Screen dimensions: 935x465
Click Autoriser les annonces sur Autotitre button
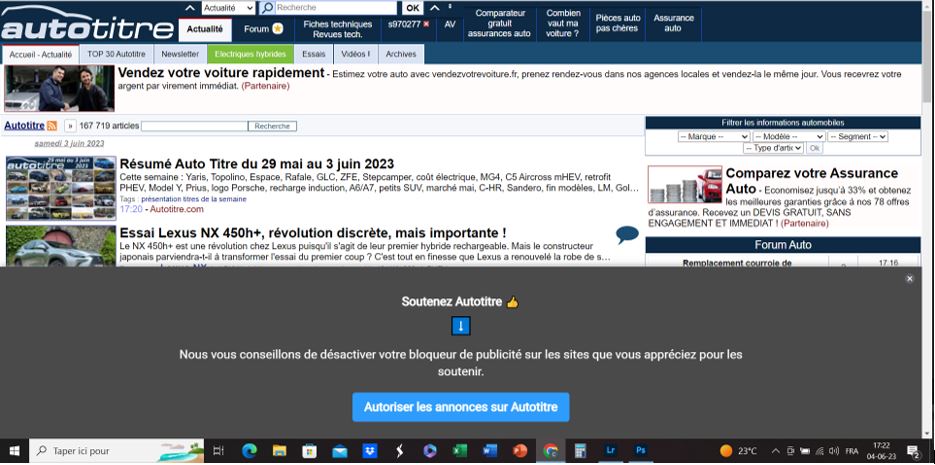click(x=461, y=407)
